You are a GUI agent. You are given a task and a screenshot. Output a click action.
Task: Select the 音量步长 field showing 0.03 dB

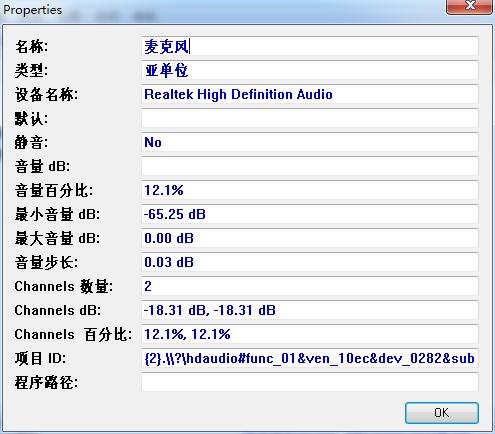coord(310,262)
